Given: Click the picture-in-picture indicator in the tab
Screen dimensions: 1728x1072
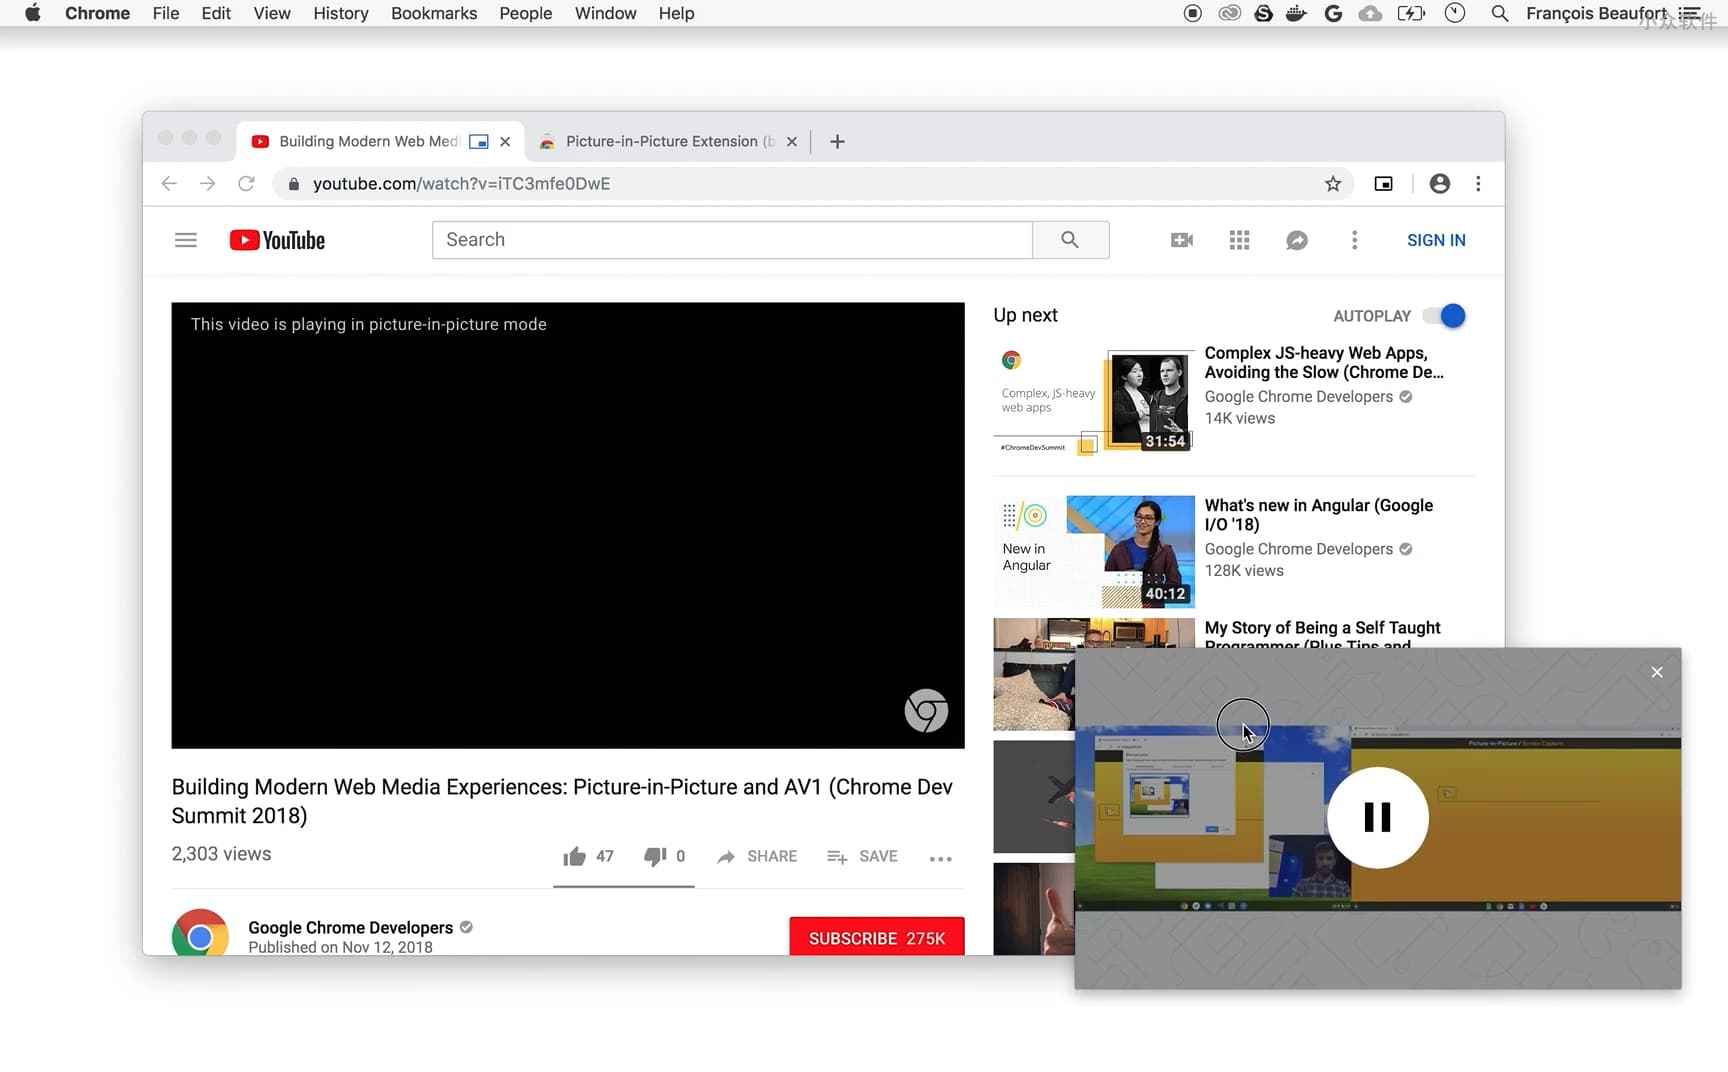Looking at the screenshot, I should click(479, 142).
